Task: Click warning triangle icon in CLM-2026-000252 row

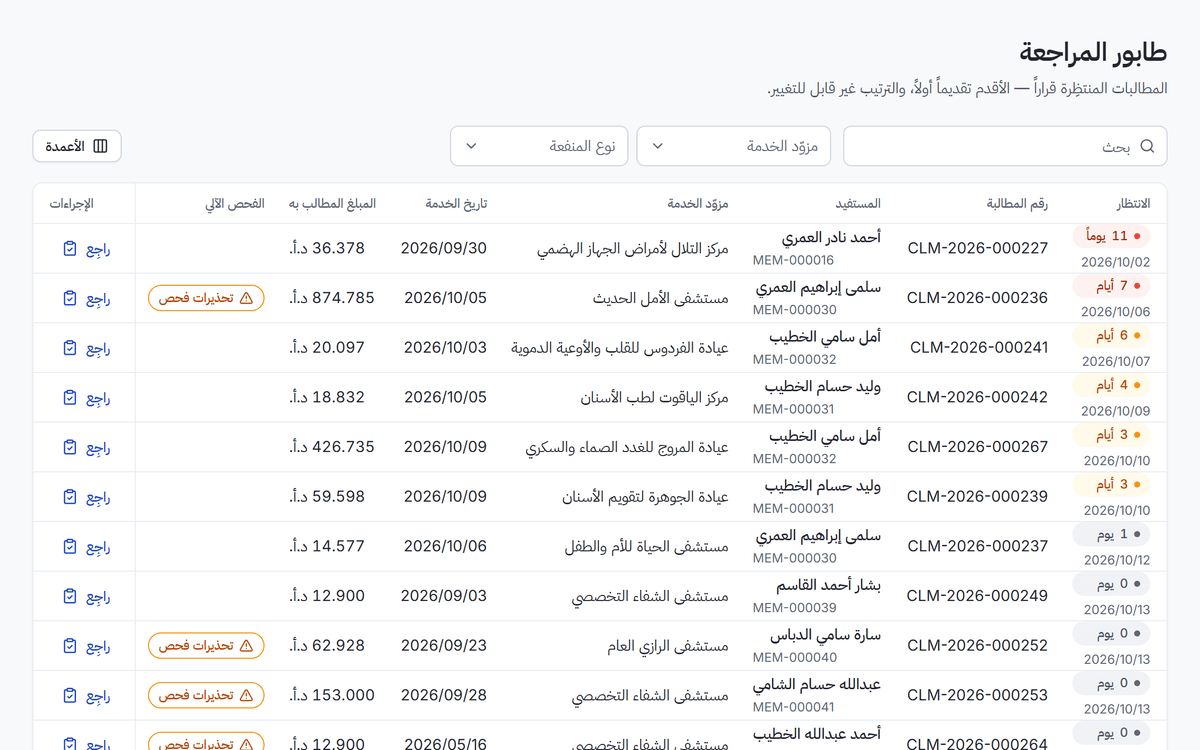Action: [x=246, y=646]
